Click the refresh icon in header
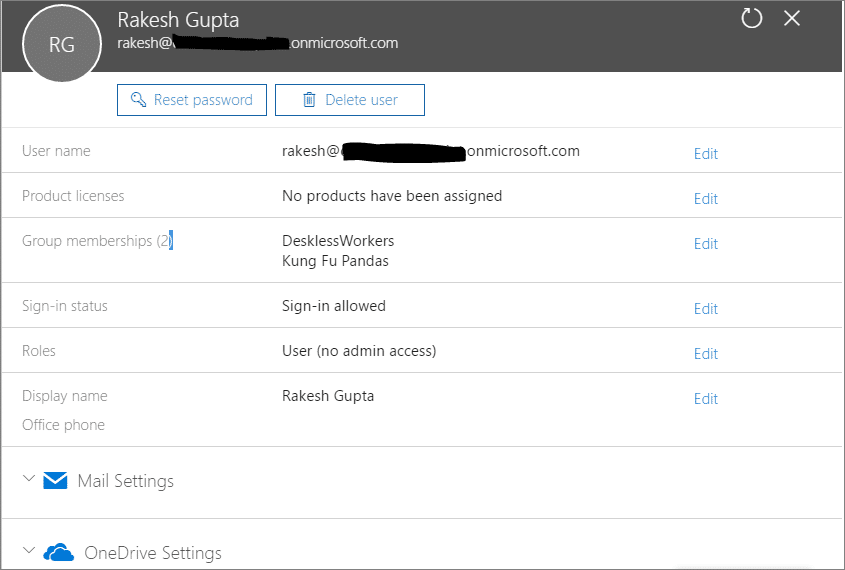 pos(751,18)
